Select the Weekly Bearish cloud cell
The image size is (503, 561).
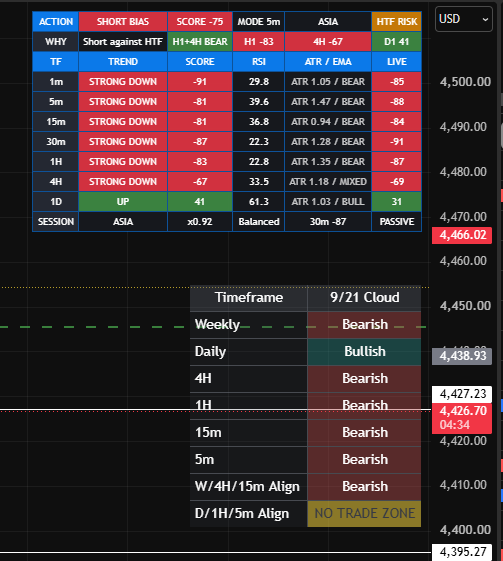(x=364, y=325)
